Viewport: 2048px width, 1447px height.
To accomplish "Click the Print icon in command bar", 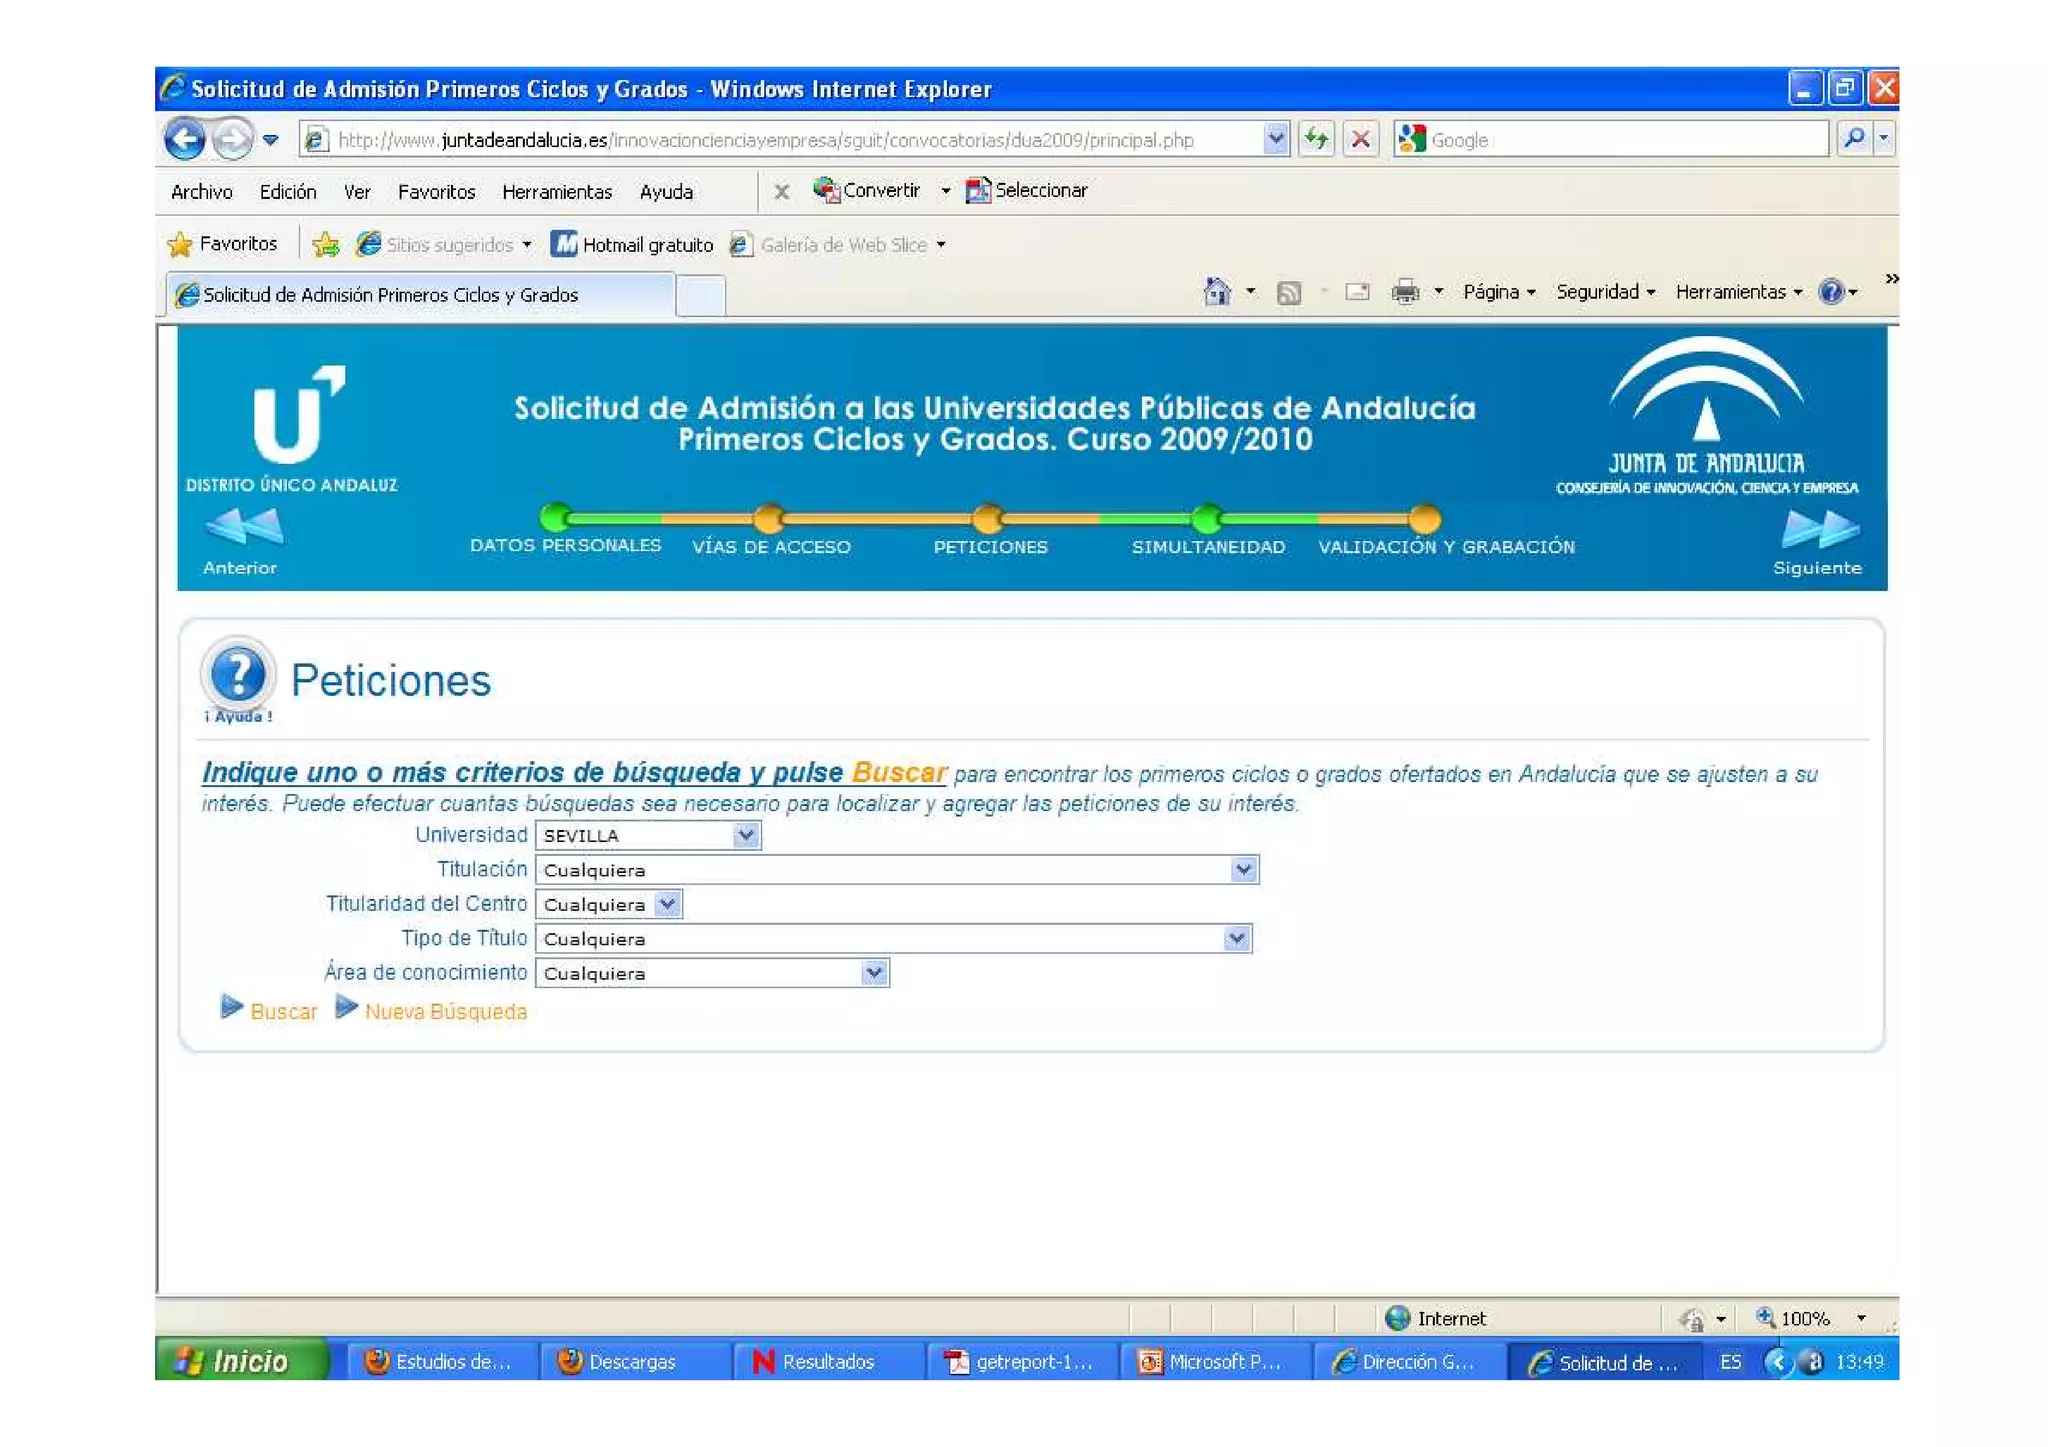I will 1405,292.
